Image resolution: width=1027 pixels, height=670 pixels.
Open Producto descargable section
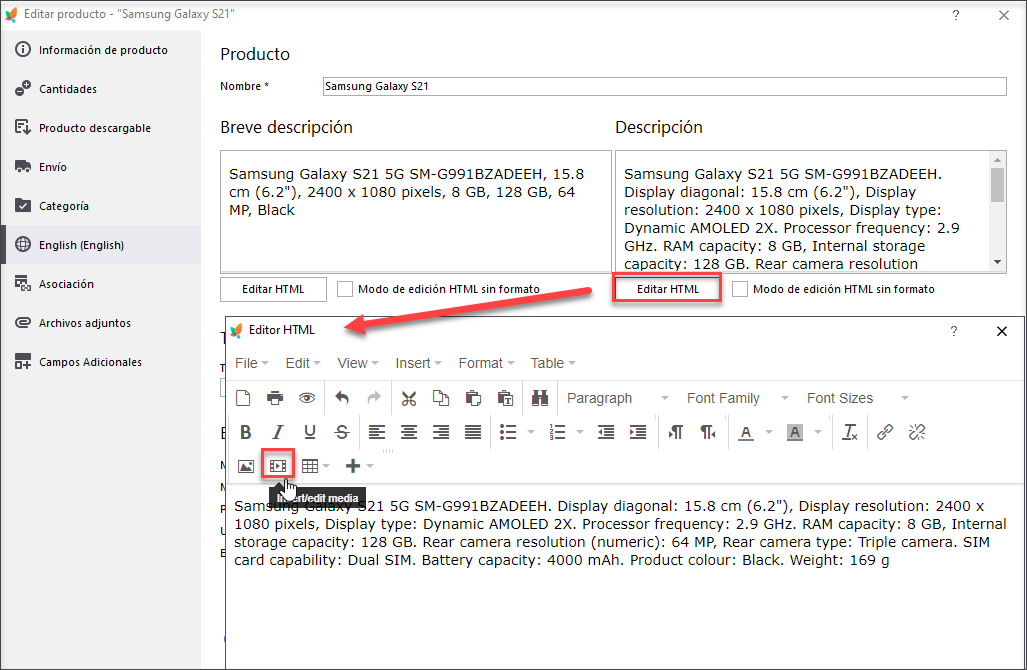click(x=102, y=128)
